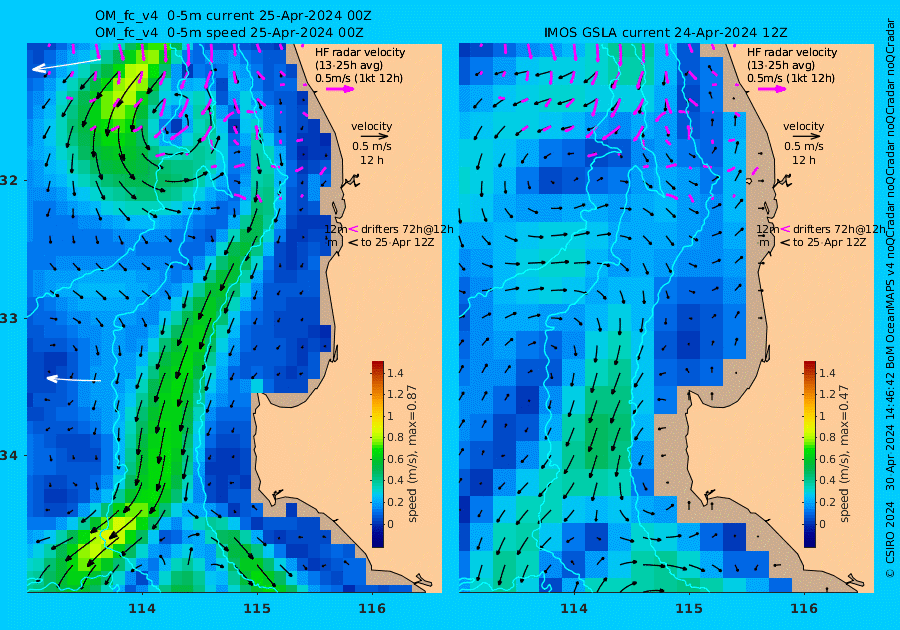The width and height of the screenshot is (900, 630).
Task: Click '(13-25h avg)' text in the OM_fc_v4 map
Action: [x=349, y=65]
